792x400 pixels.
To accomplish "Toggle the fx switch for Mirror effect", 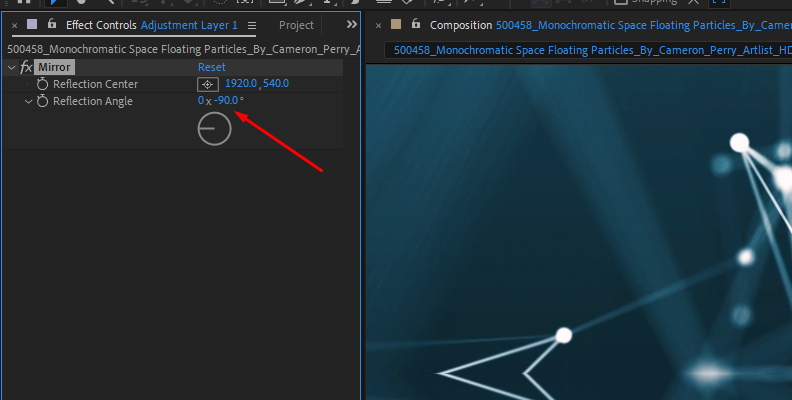I will coord(26,67).
